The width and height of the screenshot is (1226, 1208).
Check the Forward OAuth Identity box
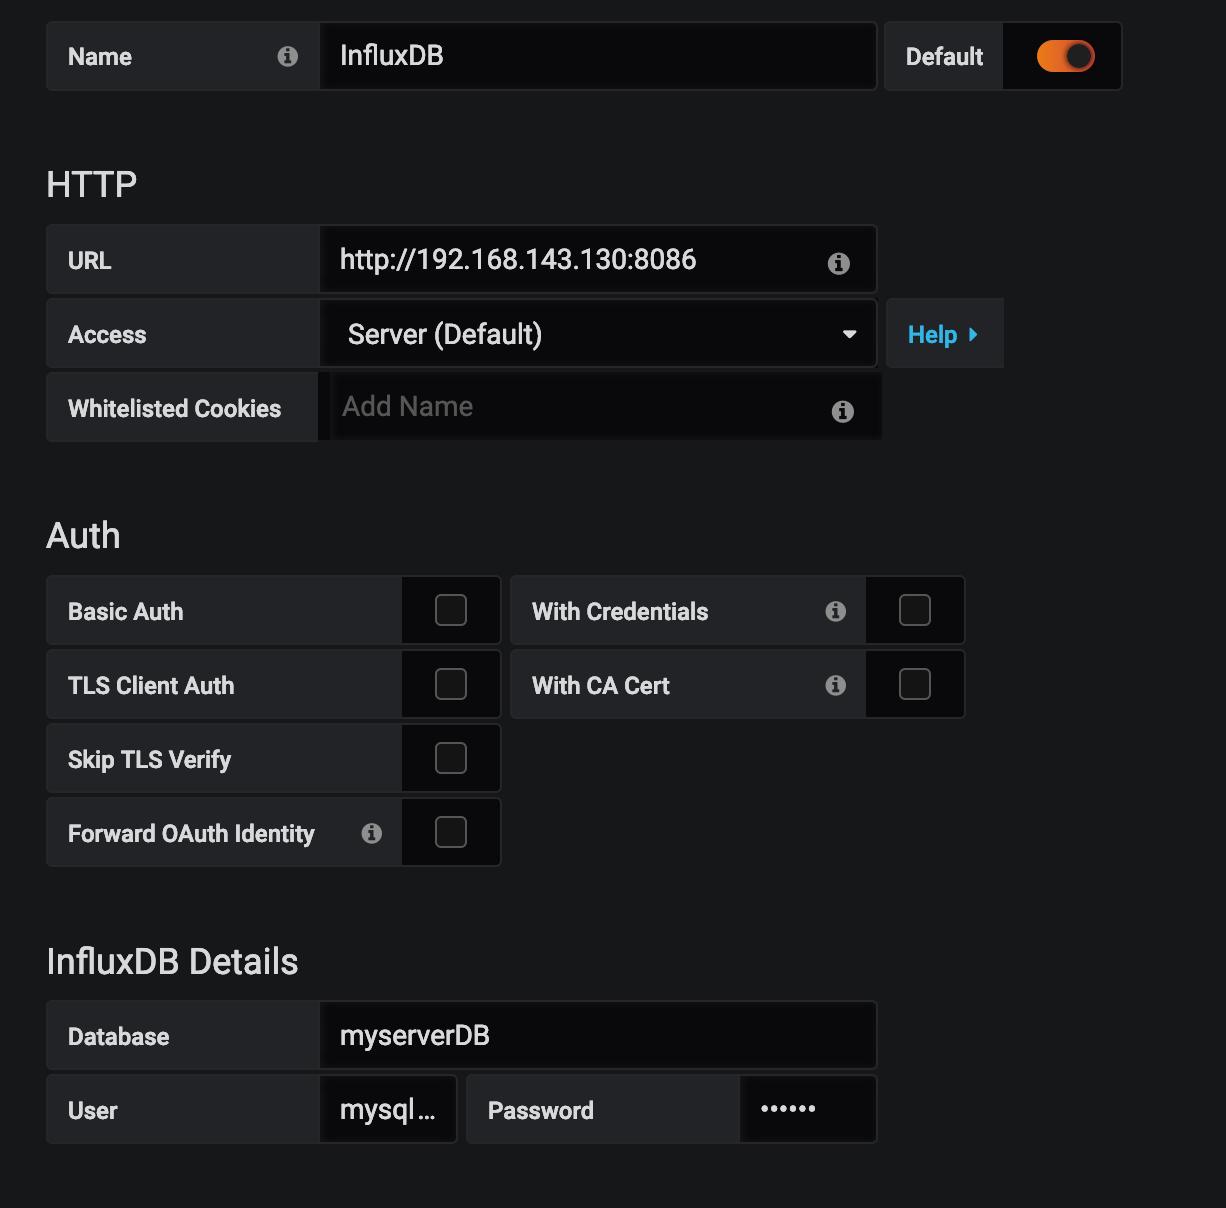point(451,832)
